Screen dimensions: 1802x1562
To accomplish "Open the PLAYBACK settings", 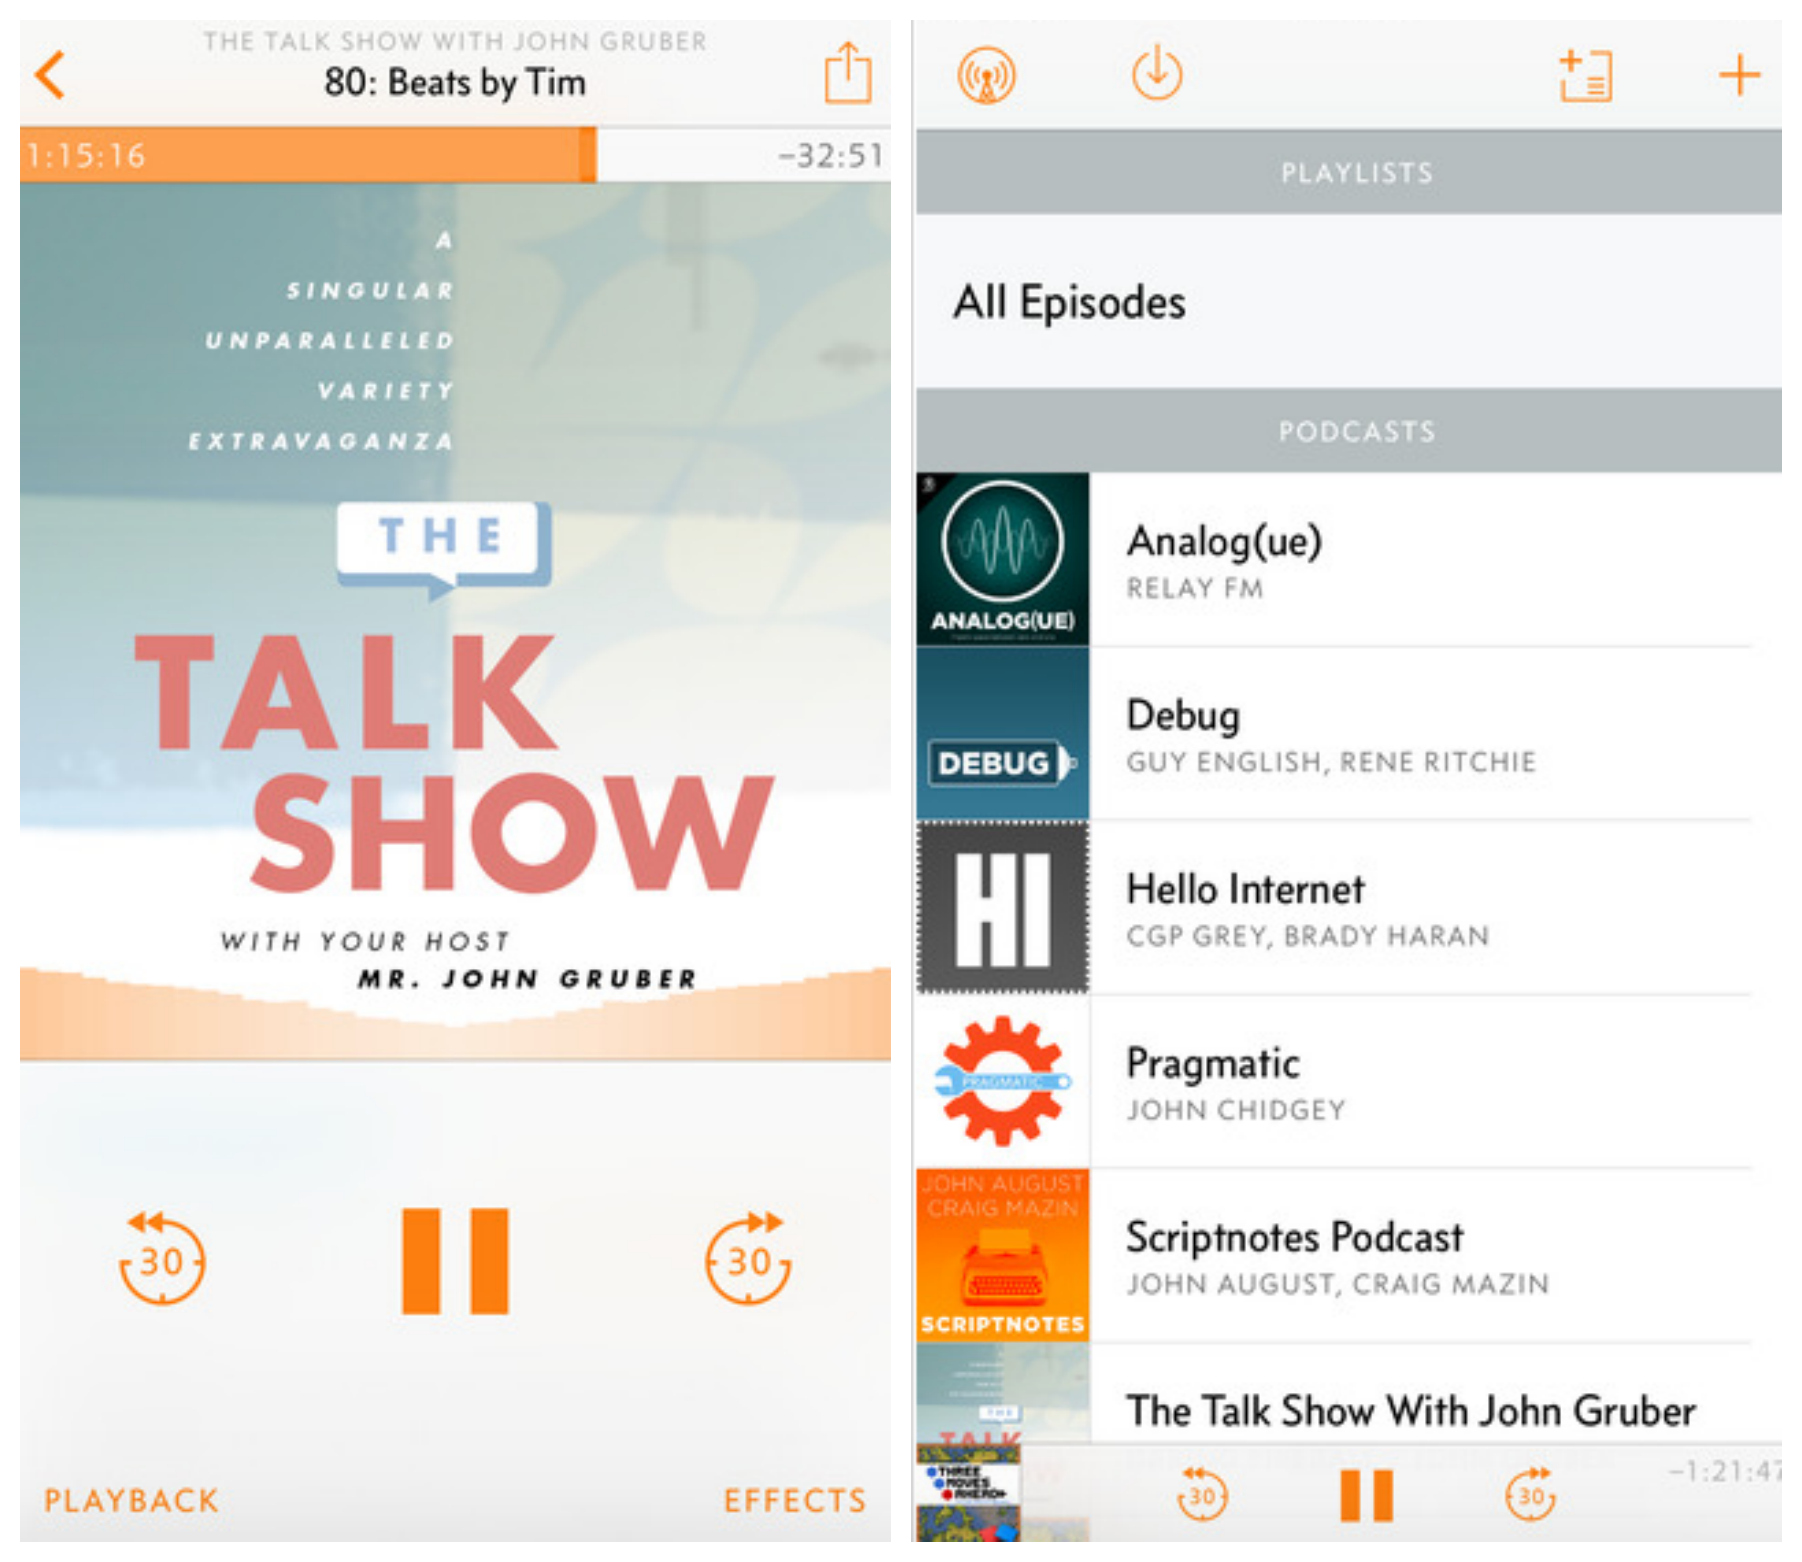I will 131,1500.
